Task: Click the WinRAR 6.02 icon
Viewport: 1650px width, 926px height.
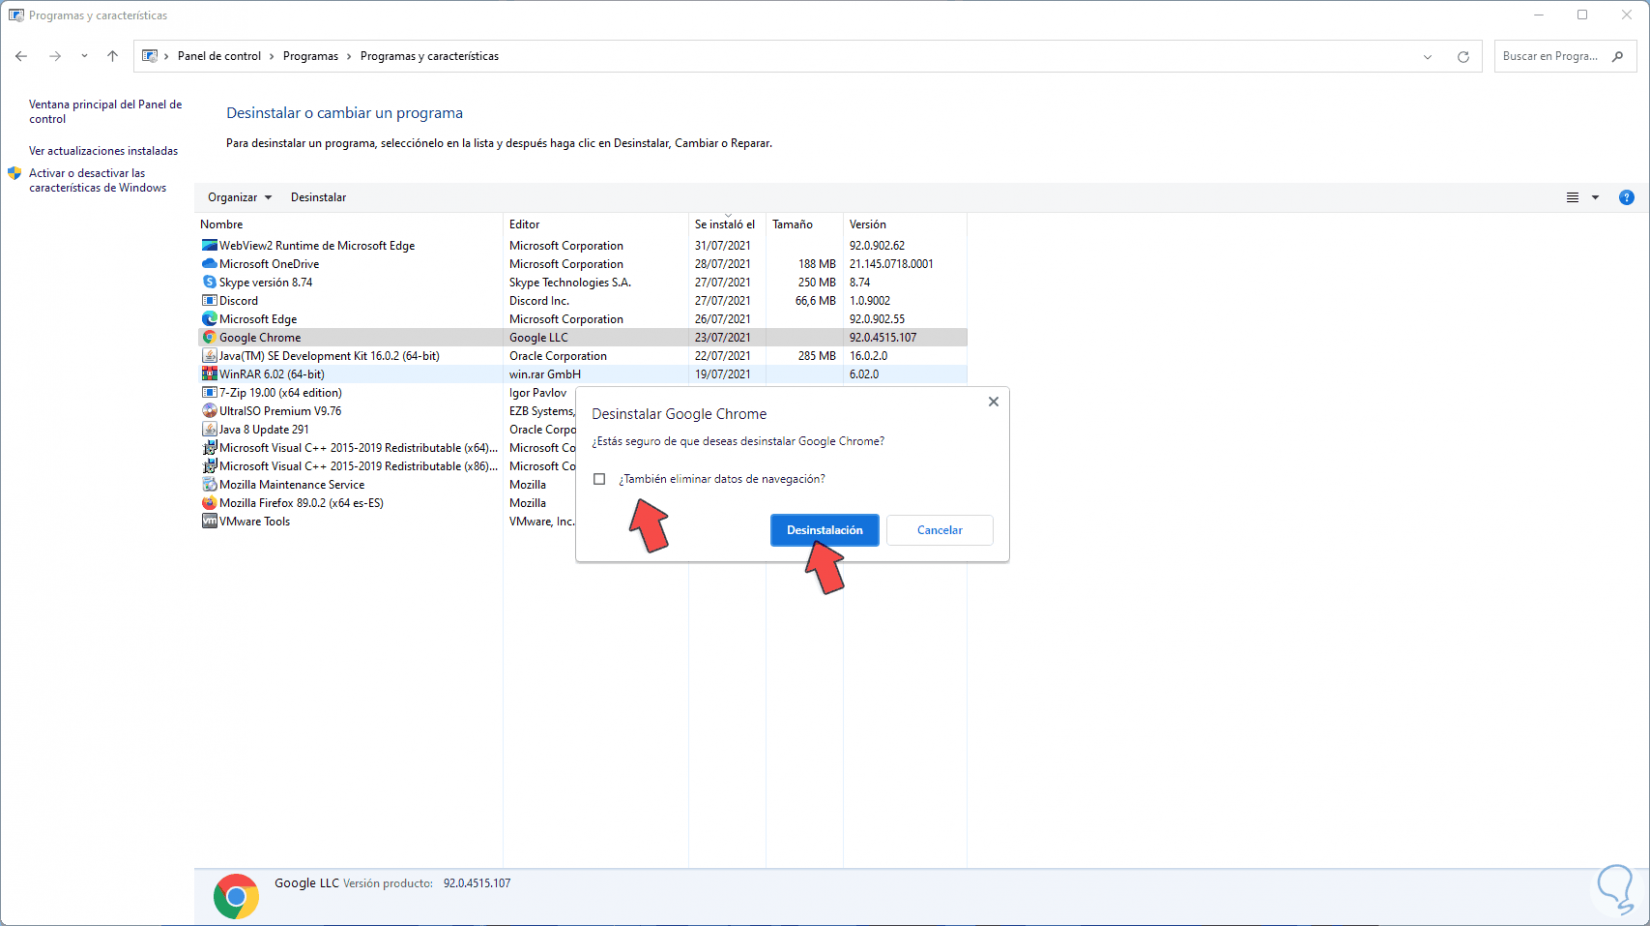Action: pyautogui.click(x=209, y=374)
